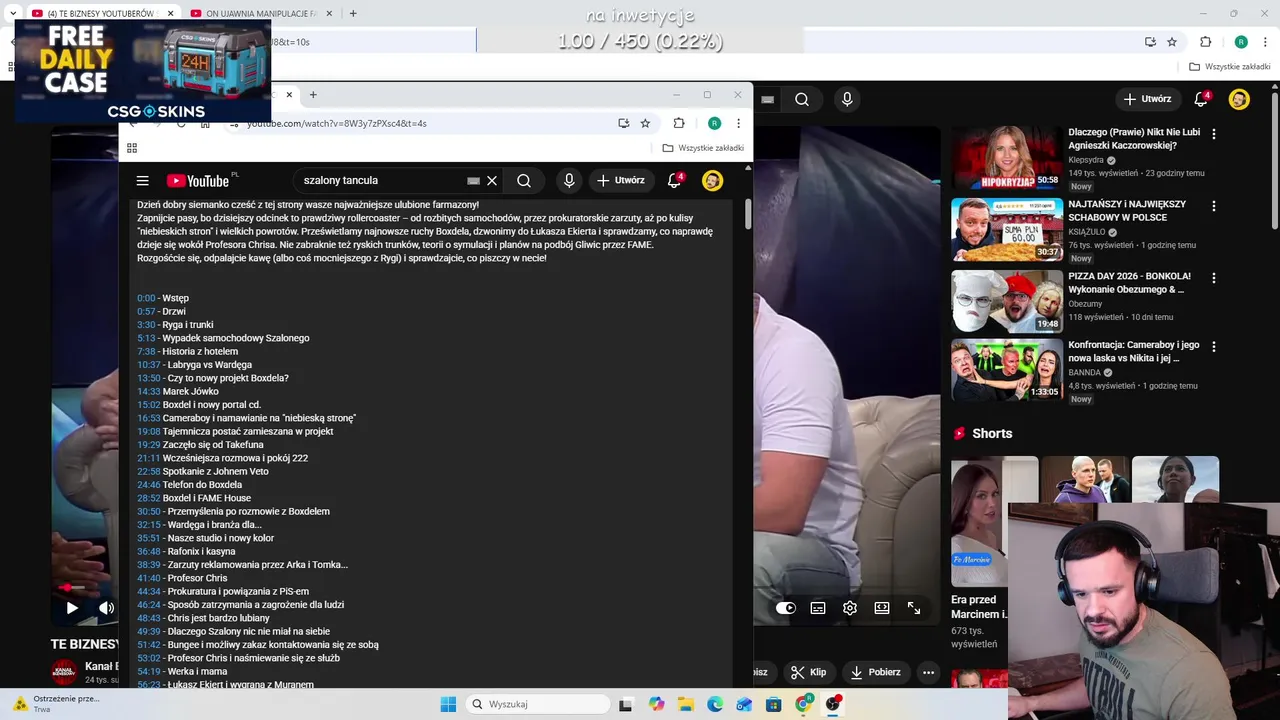This screenshot has width=1280, height=720.
Task: Click the 'szalony tancula' search field
Action: (x=380, y=181)
